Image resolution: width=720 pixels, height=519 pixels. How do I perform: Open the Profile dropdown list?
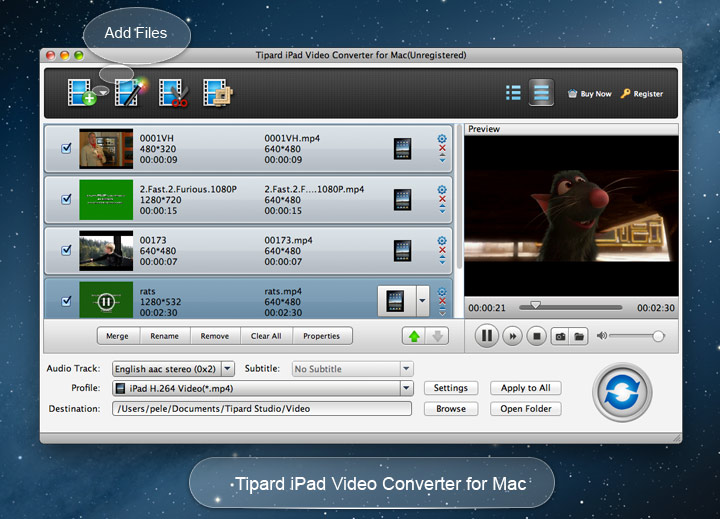[263, 389]
